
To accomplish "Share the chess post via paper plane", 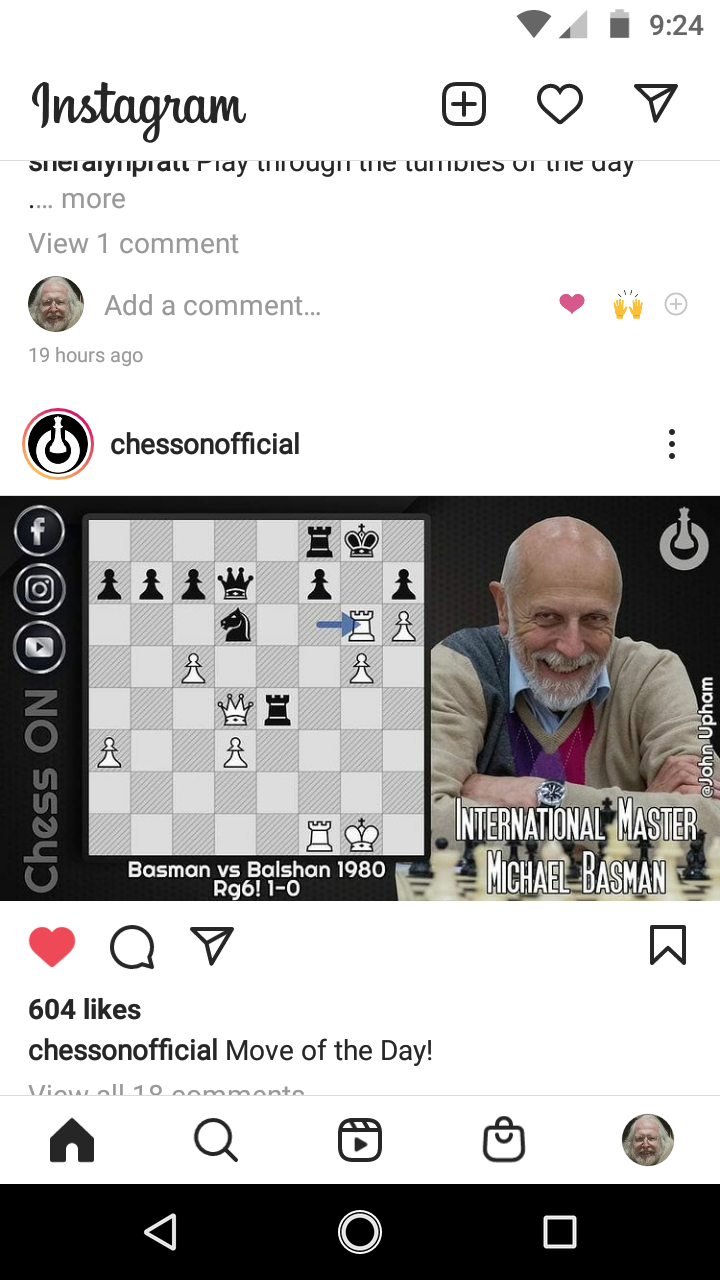I will coord(211,945).
